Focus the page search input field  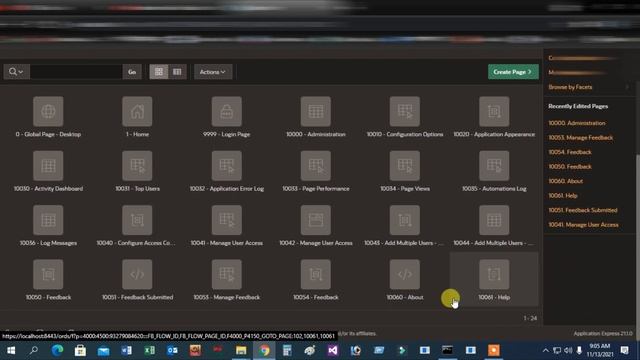tap(76, 72)
